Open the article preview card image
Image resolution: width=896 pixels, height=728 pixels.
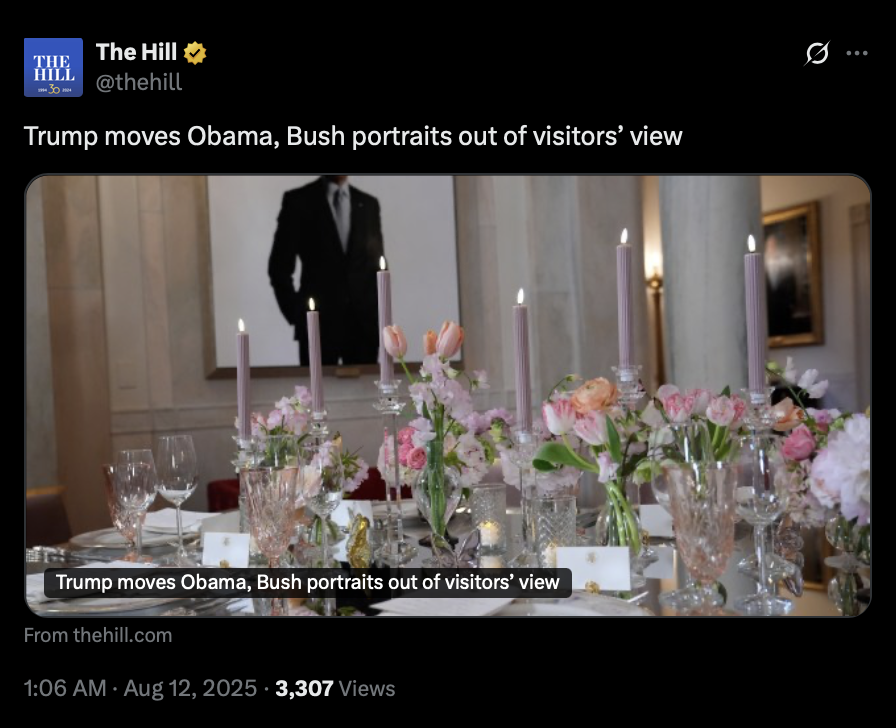(x=448, y=395)
